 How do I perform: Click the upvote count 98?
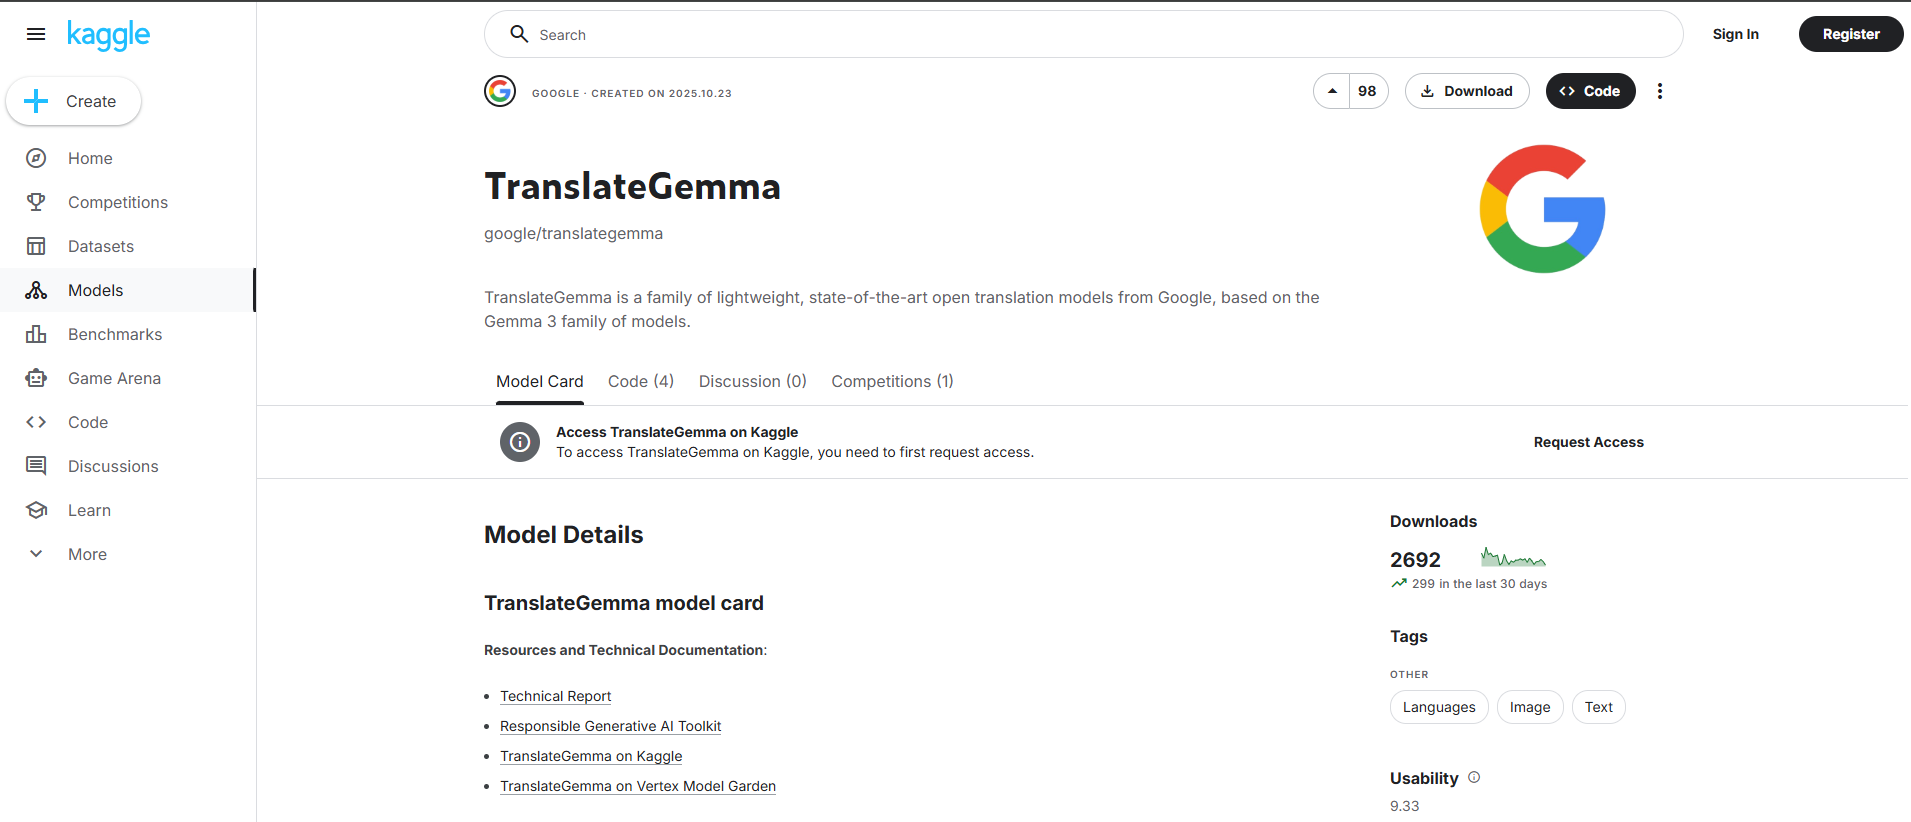(x=1367, y=91)
